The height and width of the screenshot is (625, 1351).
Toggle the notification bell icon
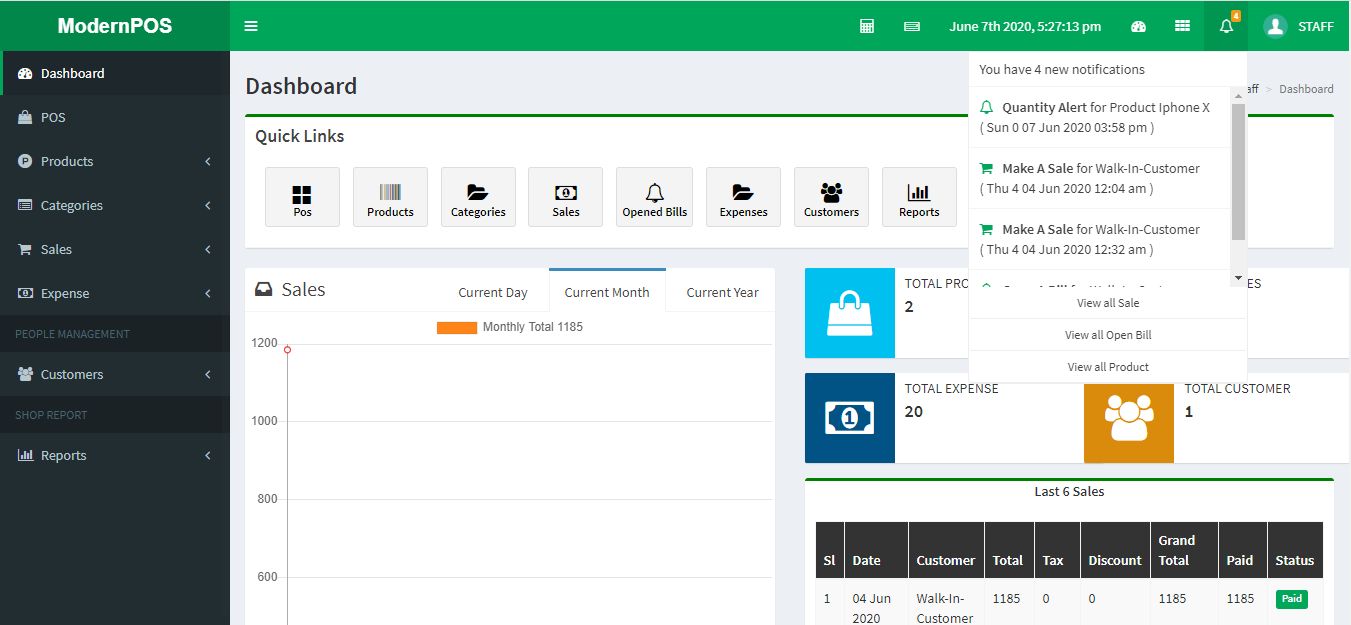point(1226,26)
